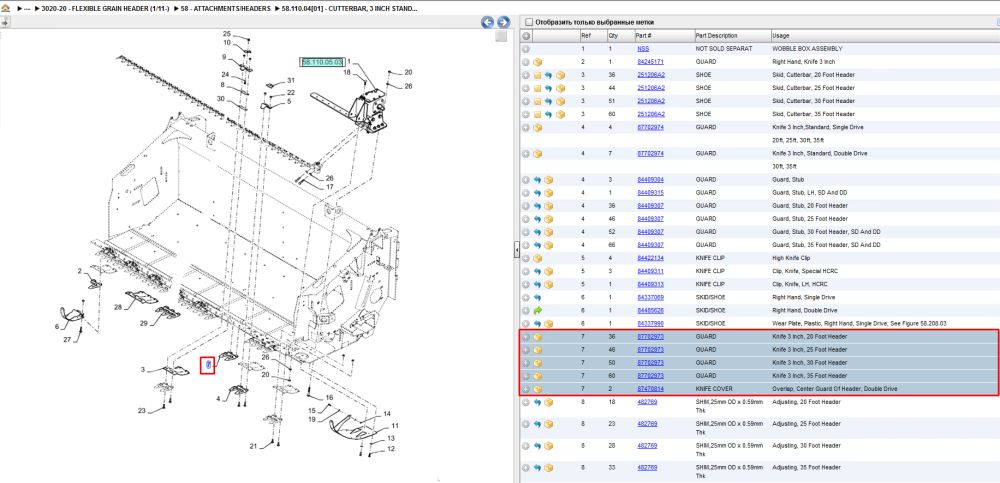The width and height of the screenshot is (1000, 483).
Task: Toggle the circle for 87470814 knife cover row
Action: tap(526, 389)
